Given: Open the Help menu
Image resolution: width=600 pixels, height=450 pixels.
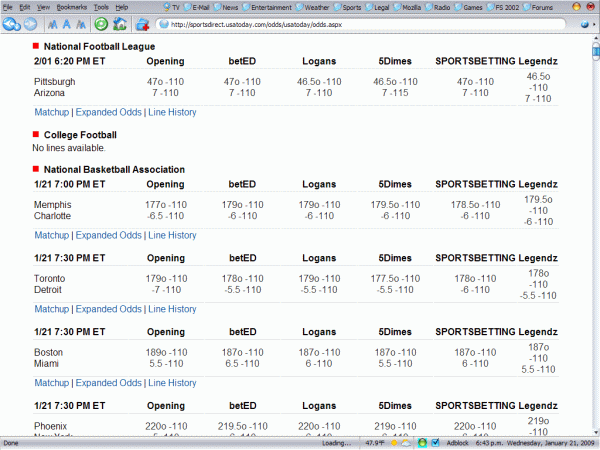Looking at the screenshot, I should pyautogui.click(x=122, y=7).
